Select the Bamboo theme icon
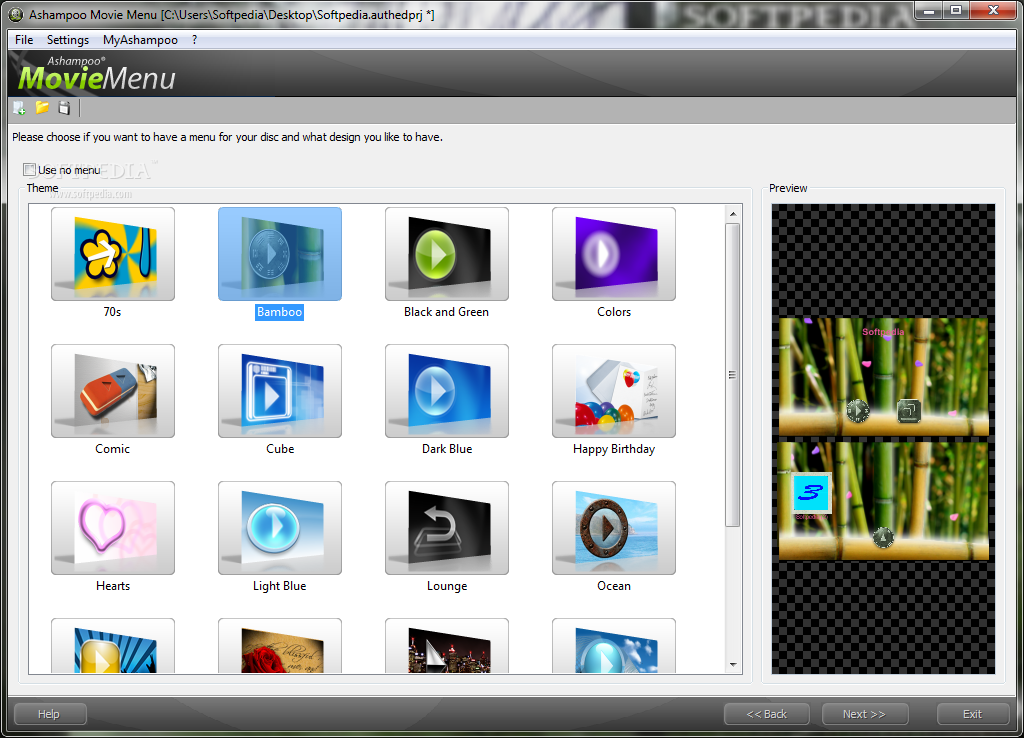Image resolution: width=1024 pixels, height=738 pixels. coord(280,254)
